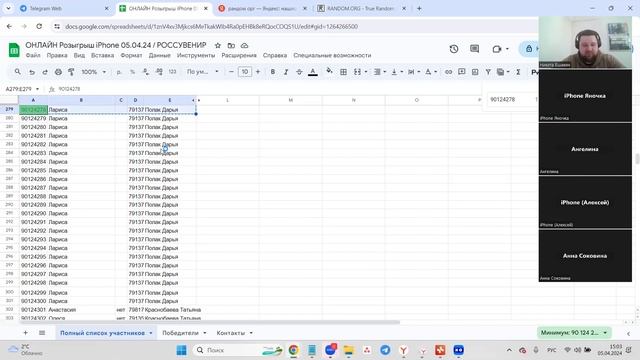Open version history clock icon
Screen dimensions: 640x360
click(x=454, y=49)
